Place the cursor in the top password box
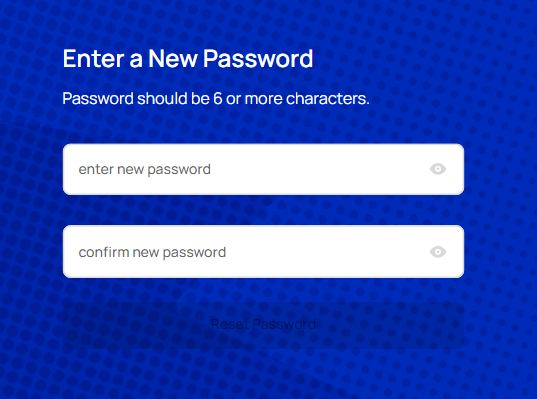 pos(263,169)
